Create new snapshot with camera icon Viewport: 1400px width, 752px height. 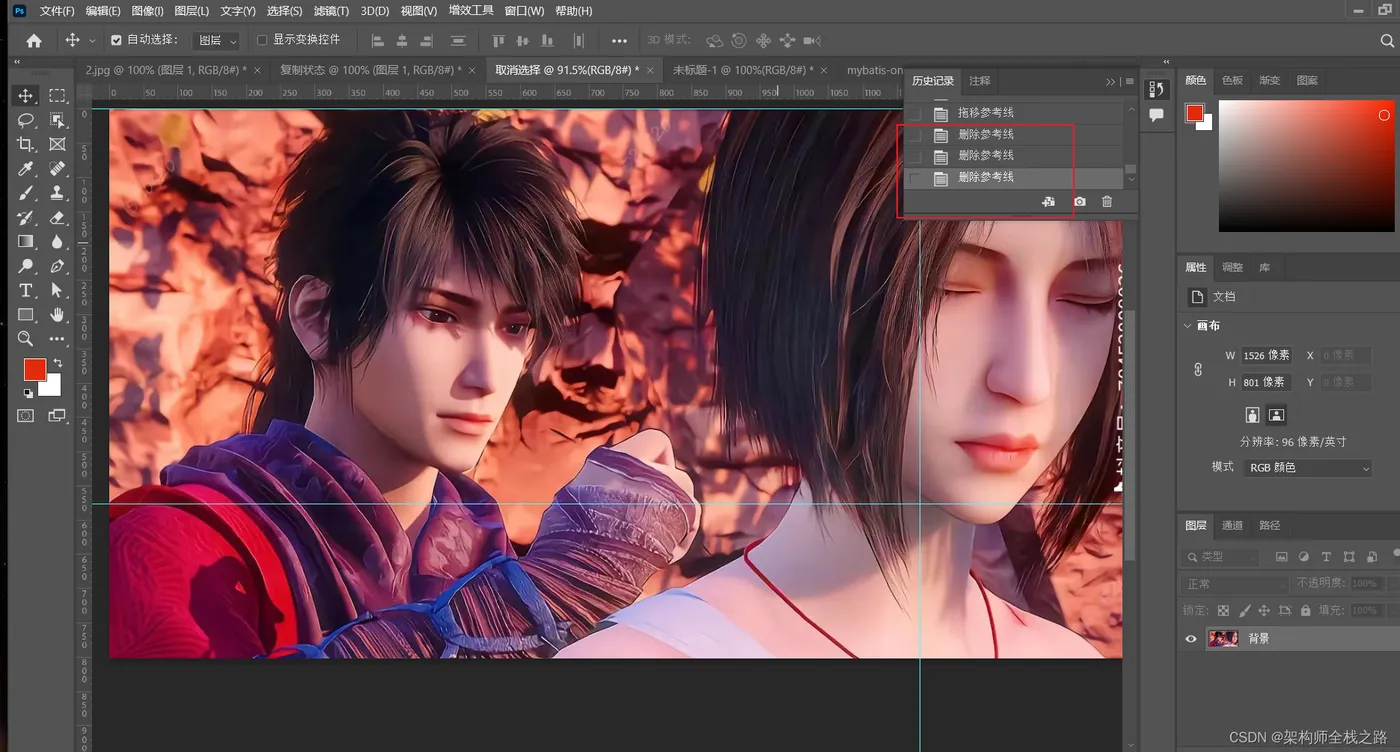pyautogui.click(x=1079, y=202)
